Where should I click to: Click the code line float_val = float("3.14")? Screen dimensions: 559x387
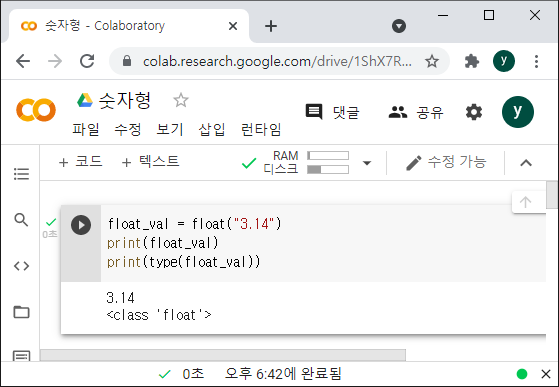(x=194, y=224)
